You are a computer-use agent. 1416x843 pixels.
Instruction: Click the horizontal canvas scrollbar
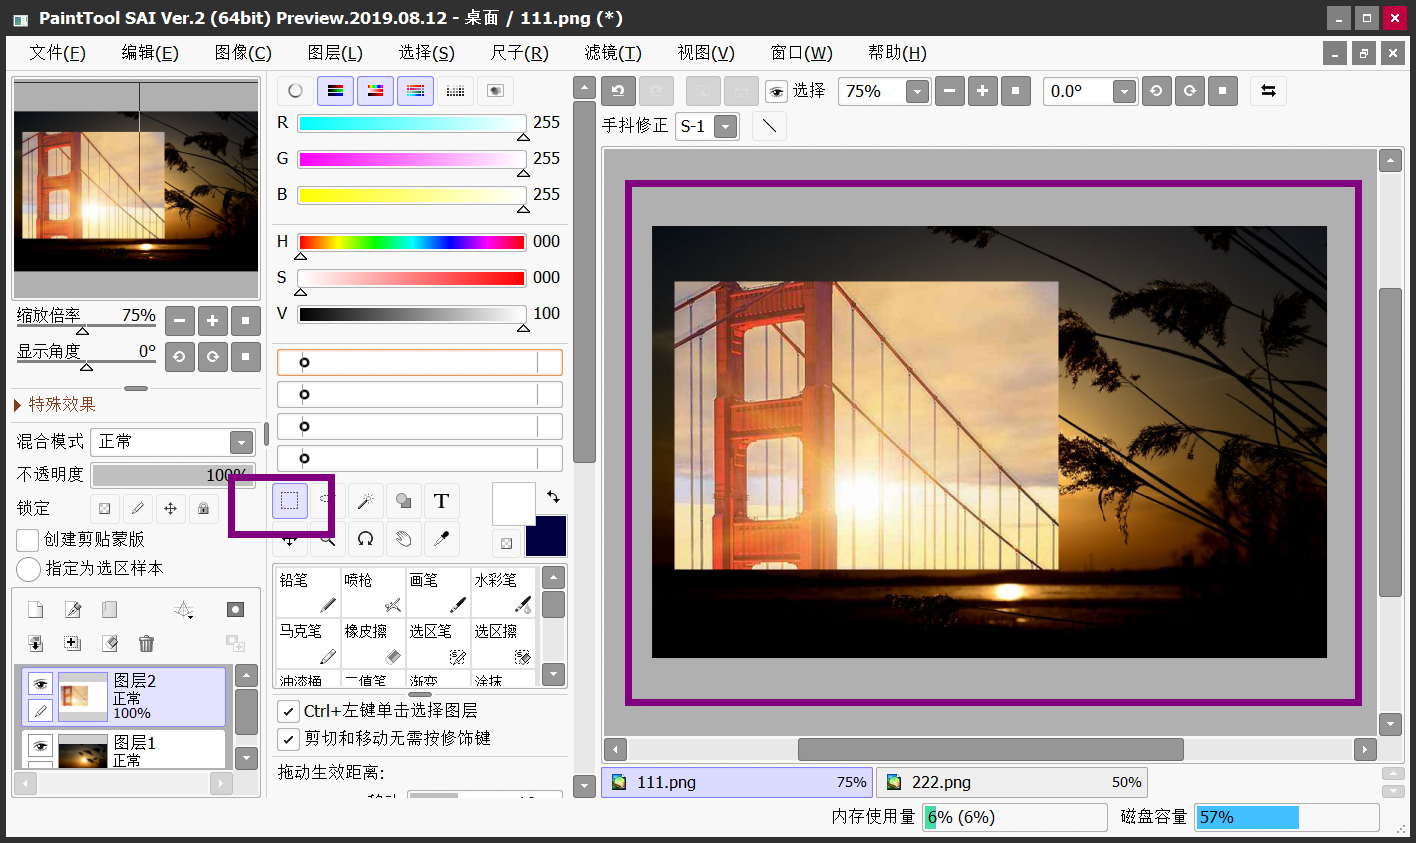(x=990, y=749)
